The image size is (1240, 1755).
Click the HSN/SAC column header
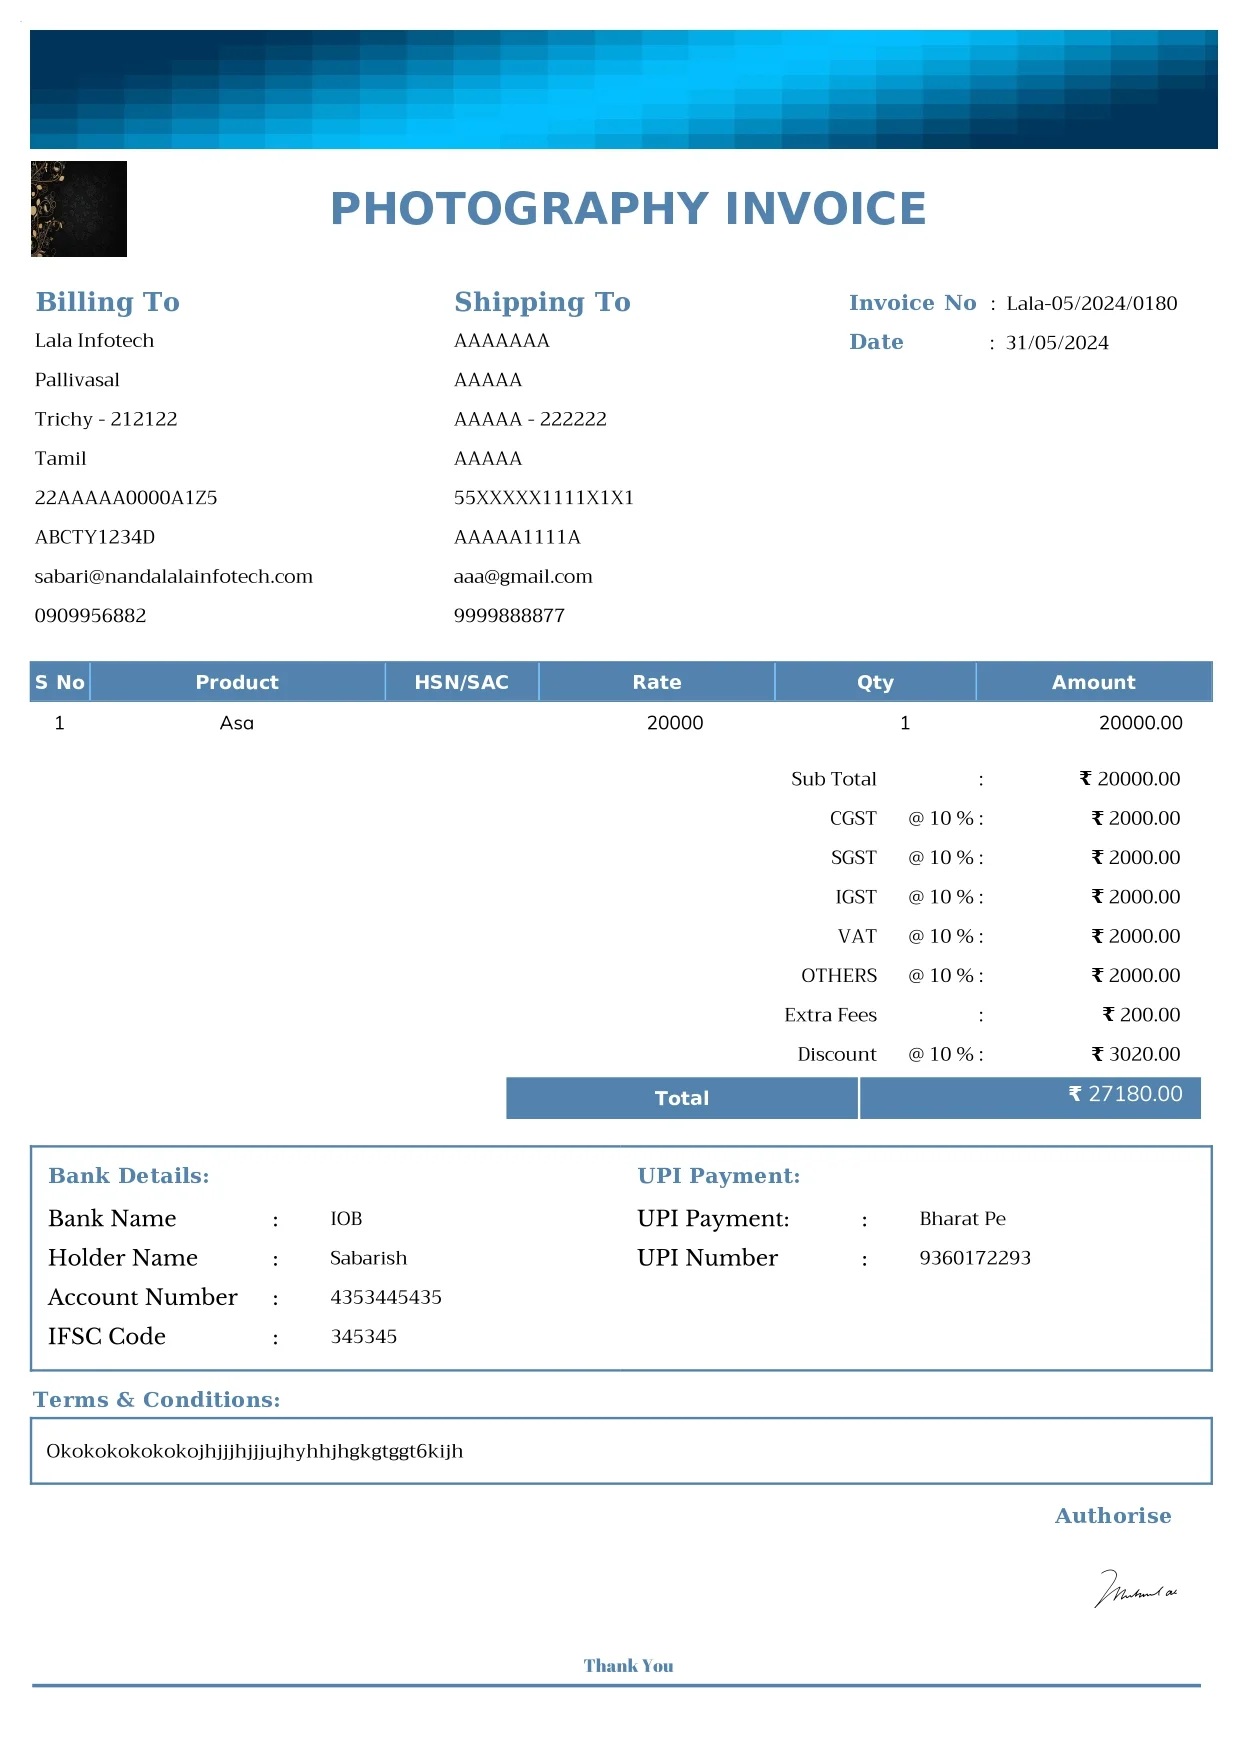[461, 682]
